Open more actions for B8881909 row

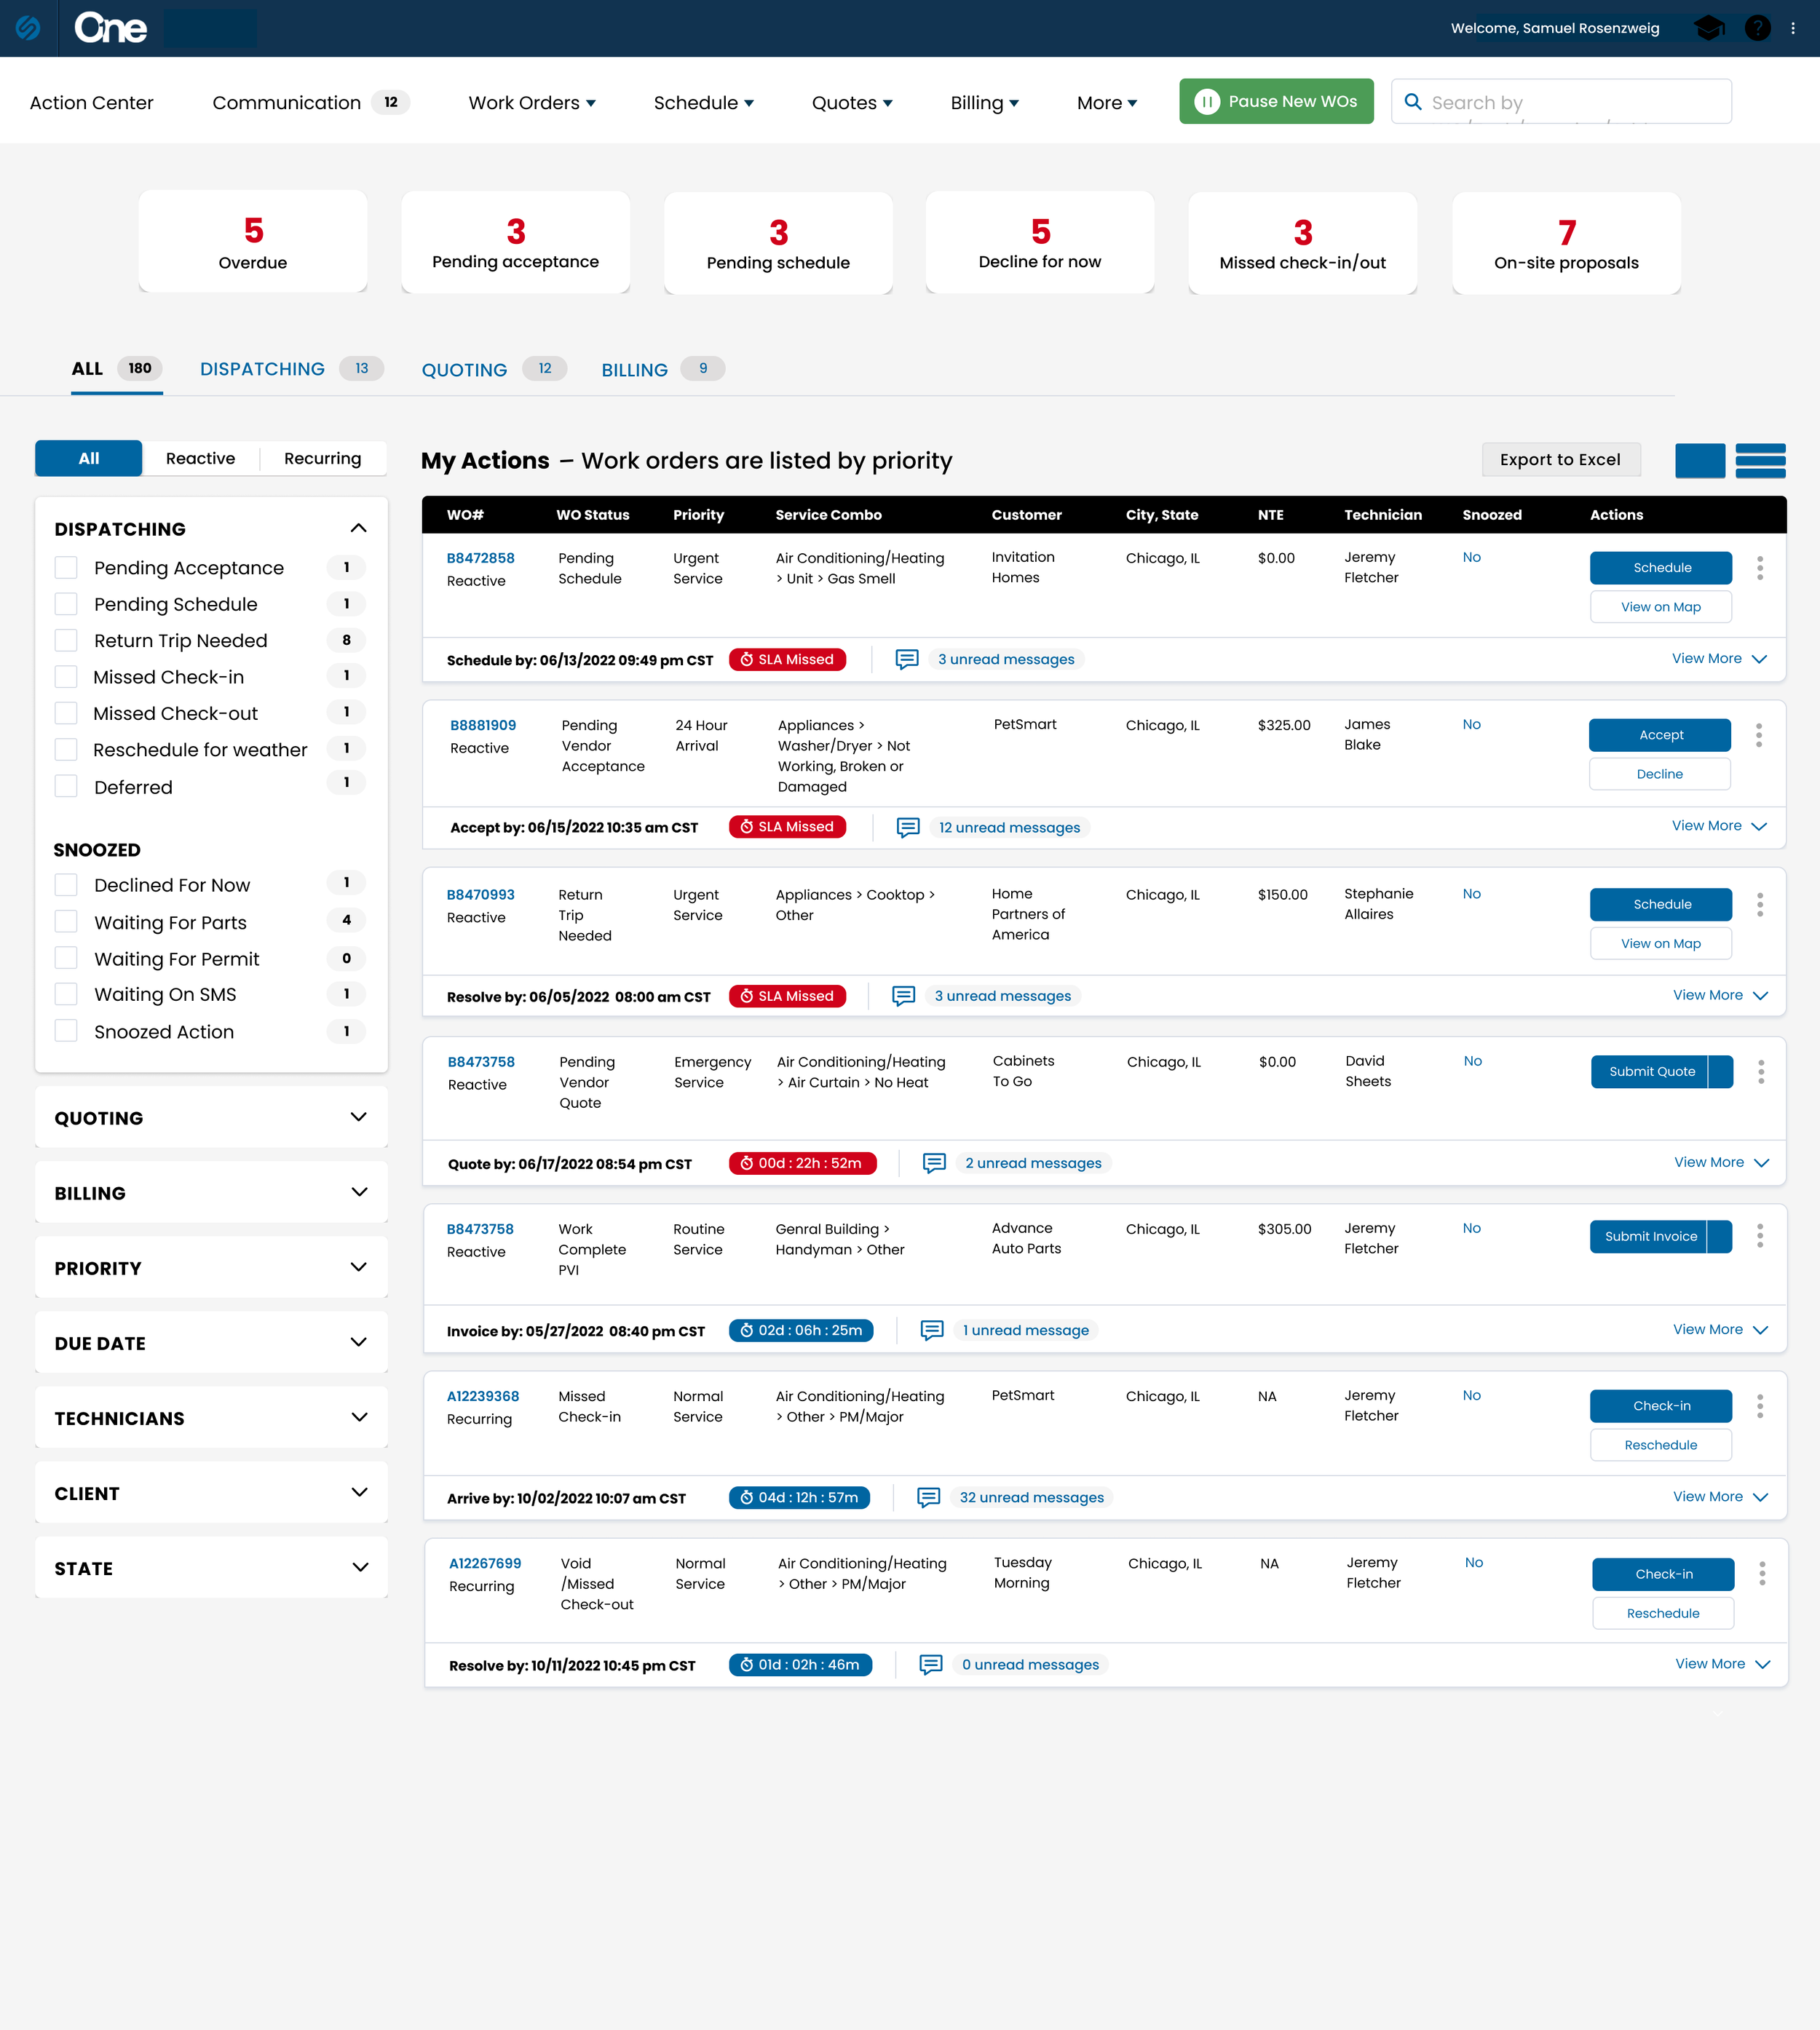pos(1759,735)
